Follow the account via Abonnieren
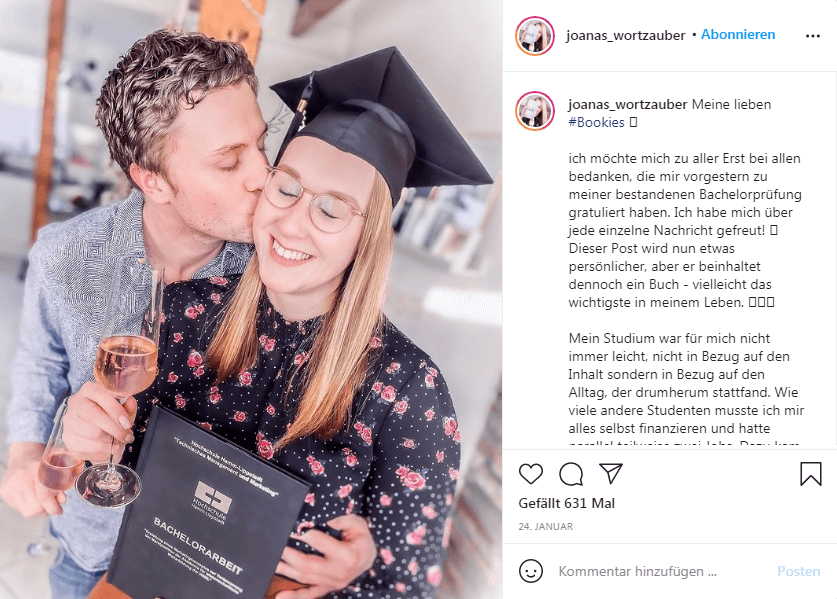 coord(738,35)
